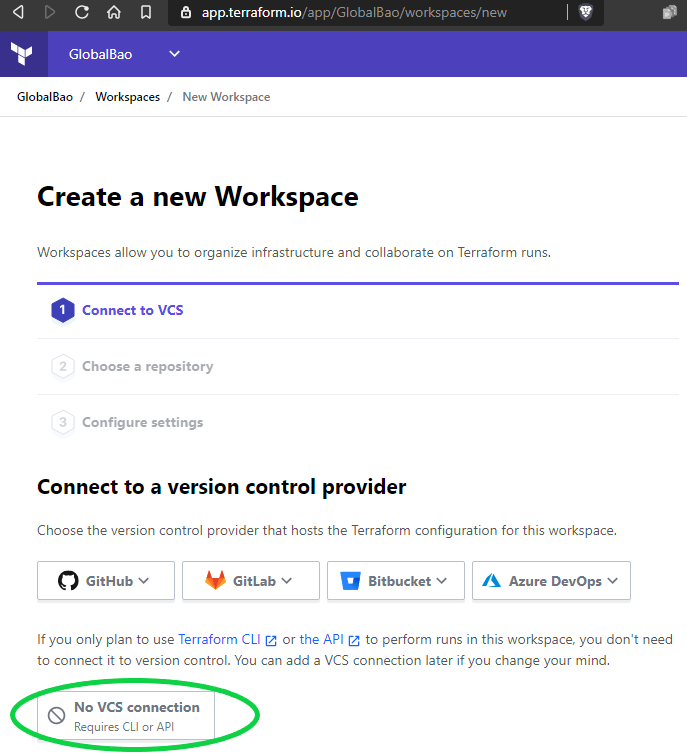Click the prohibited circle icon for No VCS
This screenshot has width=687, height=753.
(56, 716)
